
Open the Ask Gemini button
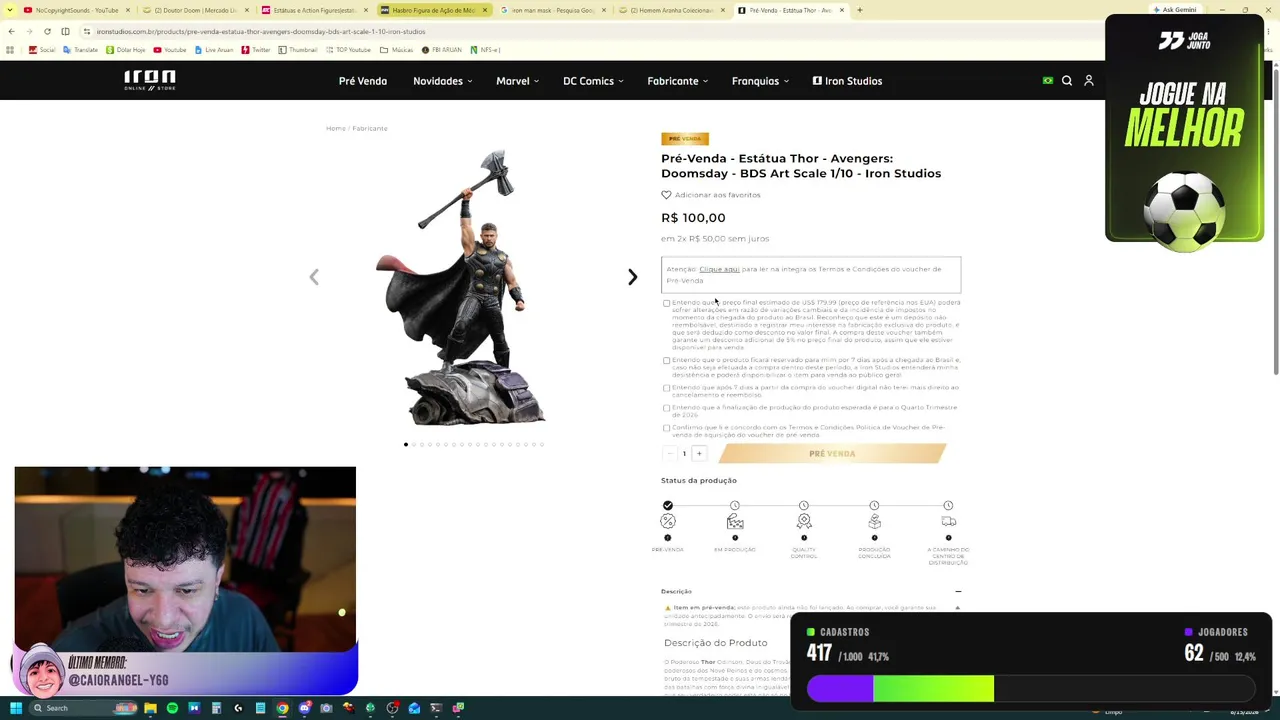pos(1175,10)
